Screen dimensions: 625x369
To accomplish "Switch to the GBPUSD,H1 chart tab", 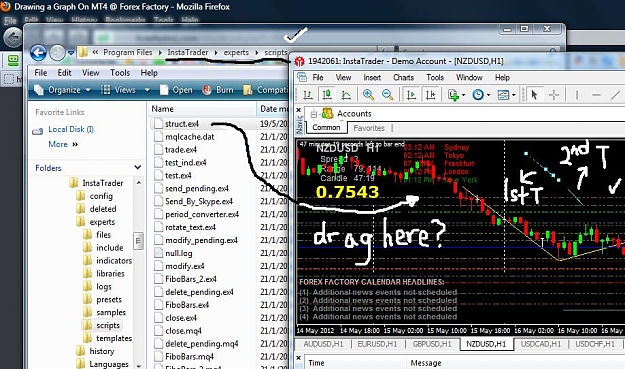I will pos(432,344).
